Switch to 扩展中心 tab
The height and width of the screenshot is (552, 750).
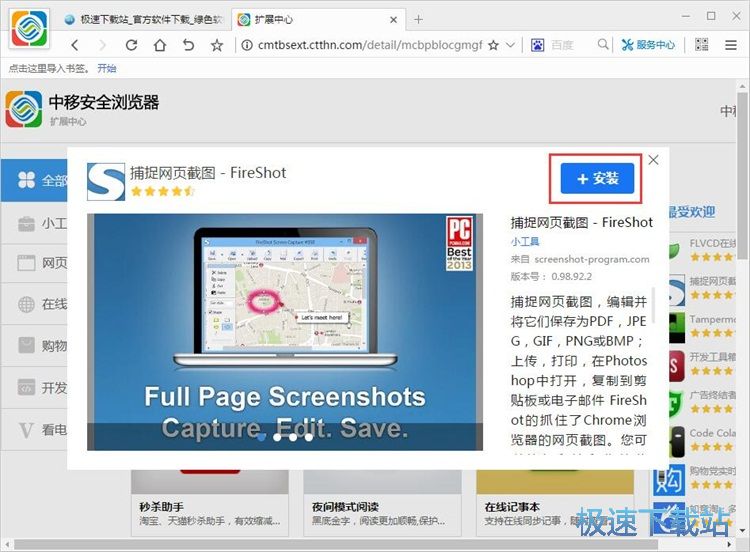(x=318, y=20)
